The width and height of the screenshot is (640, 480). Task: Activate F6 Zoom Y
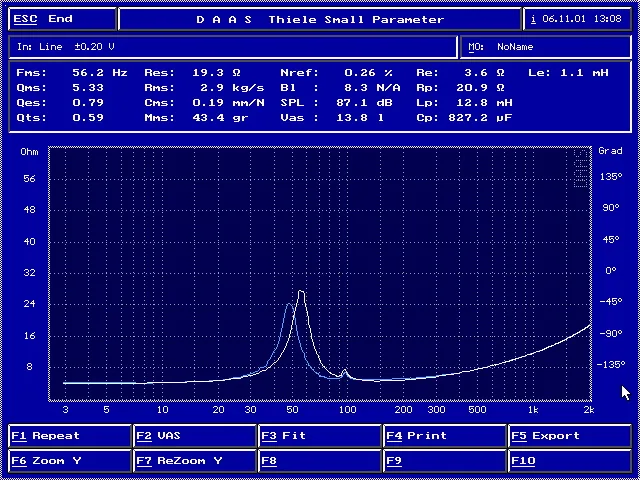70,461
